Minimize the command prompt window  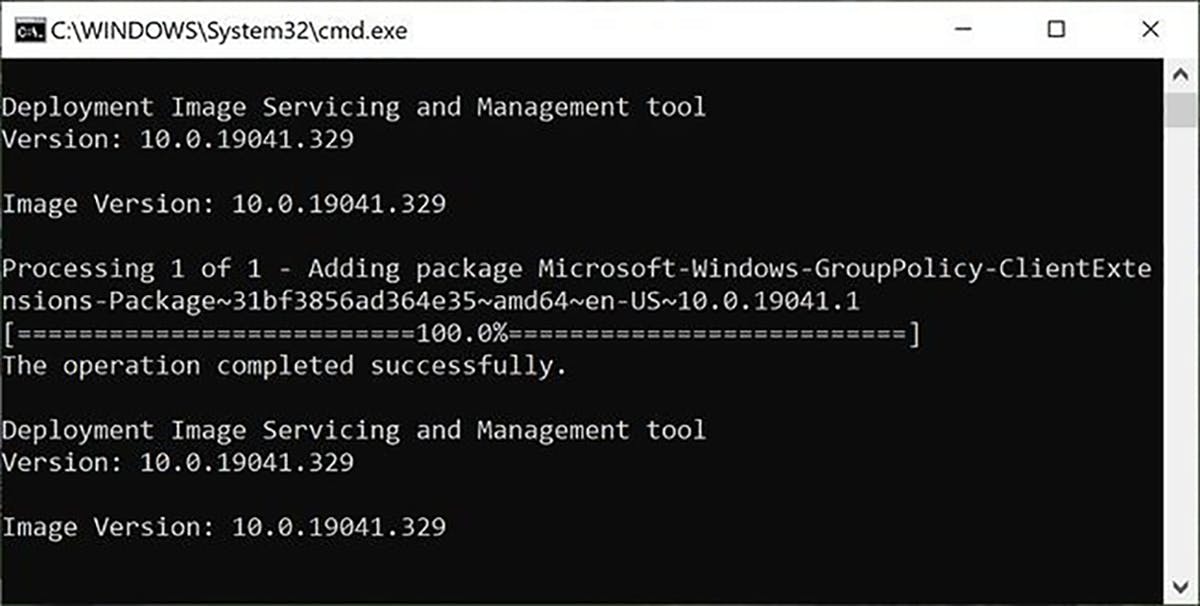point(964,30)
